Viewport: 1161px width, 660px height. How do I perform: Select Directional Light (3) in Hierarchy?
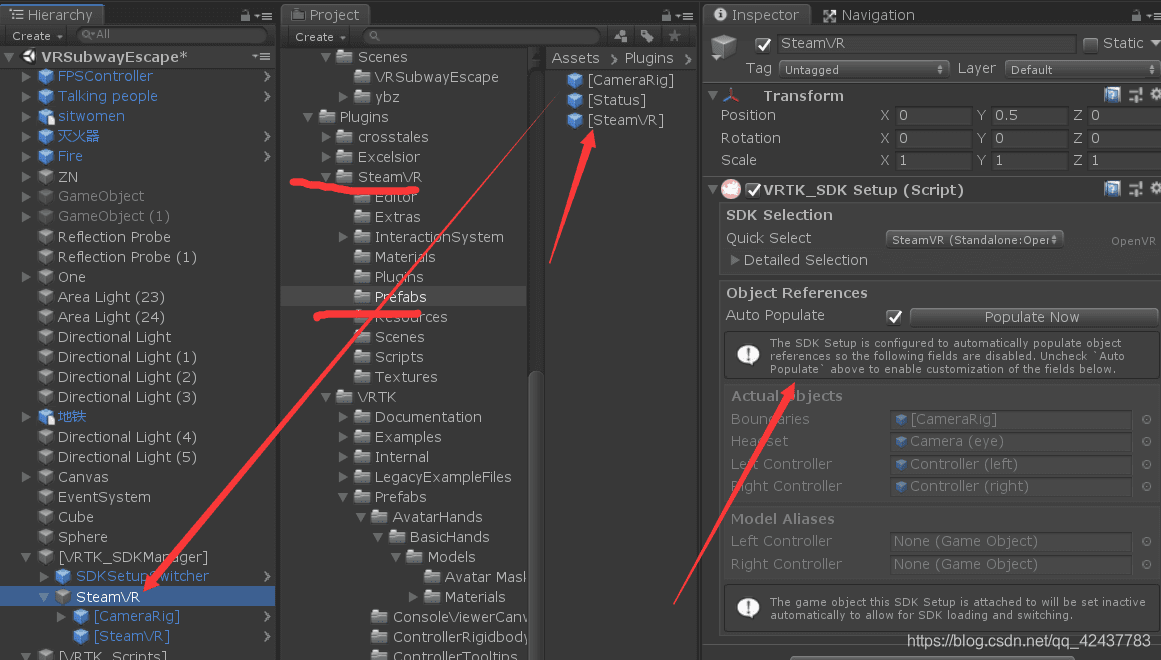(127, 397)
